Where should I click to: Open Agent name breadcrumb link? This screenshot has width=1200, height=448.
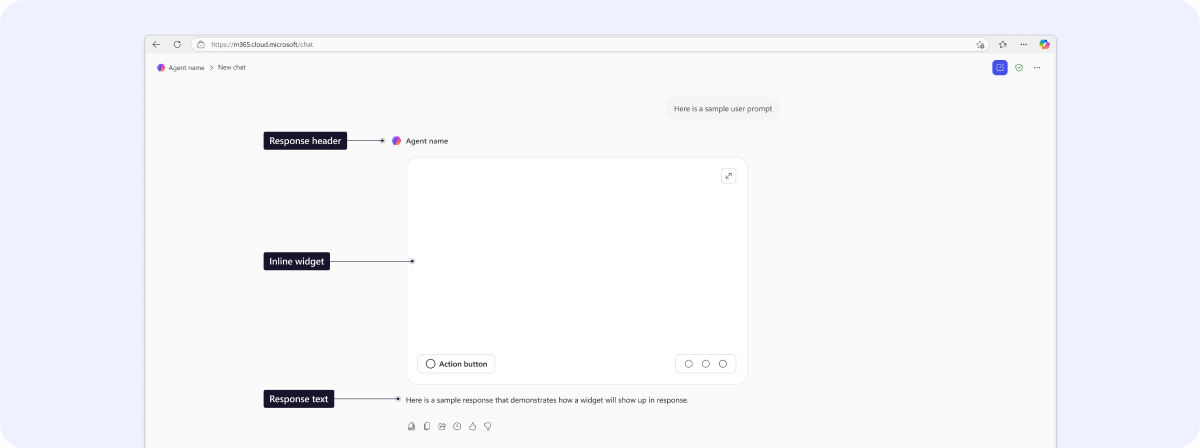186,68
